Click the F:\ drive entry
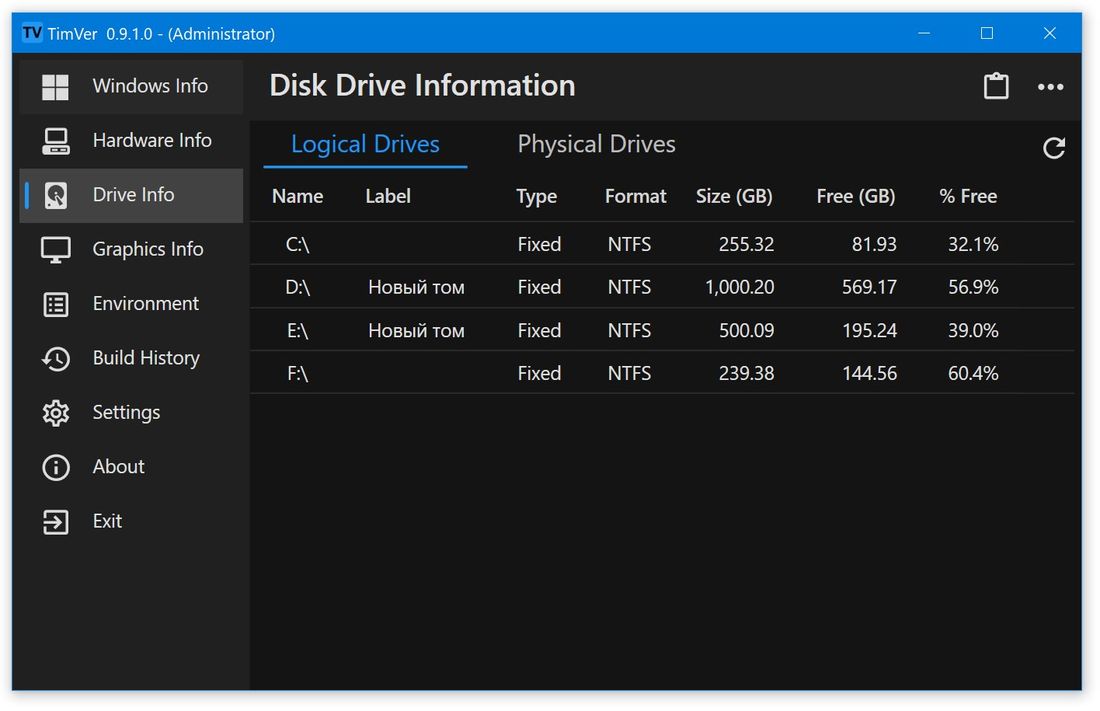The width and height of the screenshot is (1100, 711). (x=298, y=374)
